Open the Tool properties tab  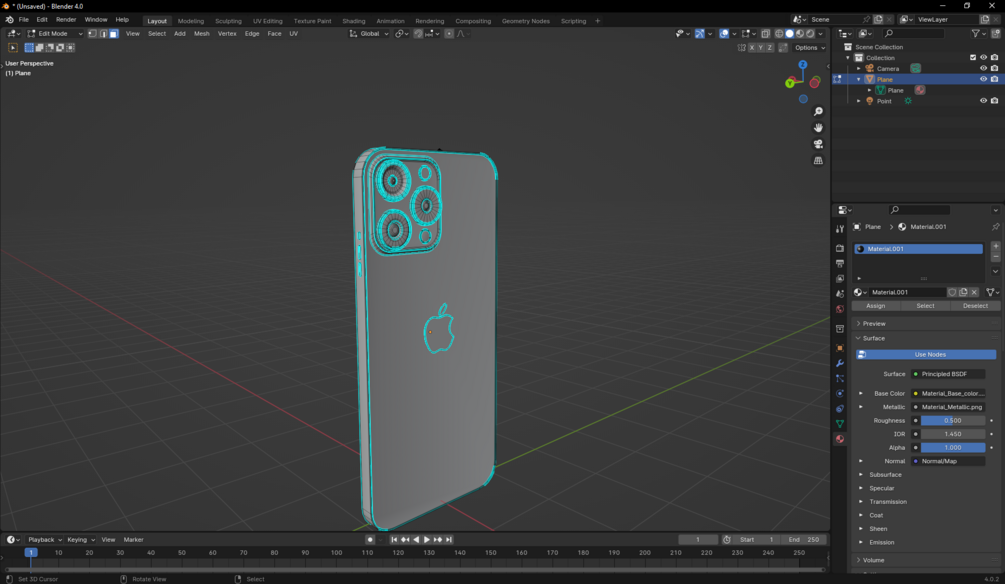pyautogui.click(x=840, y=229)
